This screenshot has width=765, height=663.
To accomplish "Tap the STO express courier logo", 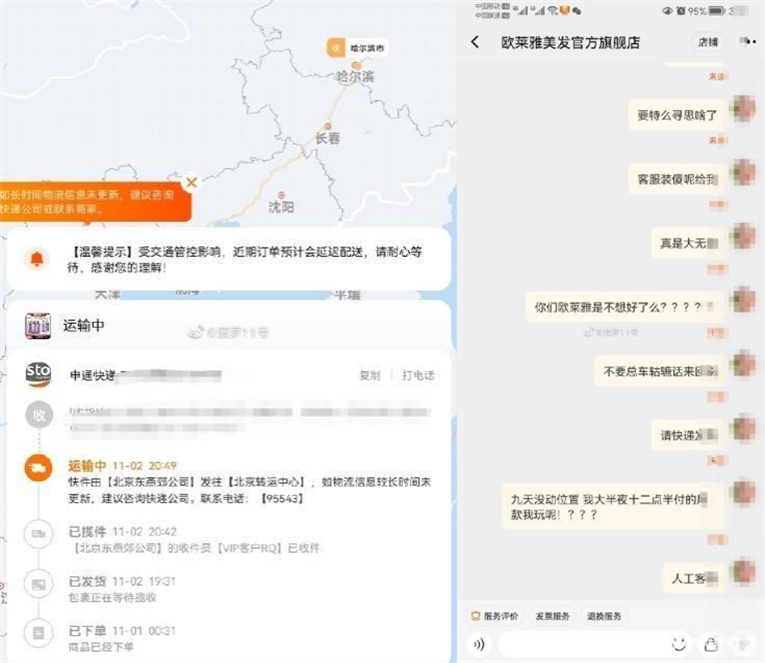I will 38,374.
